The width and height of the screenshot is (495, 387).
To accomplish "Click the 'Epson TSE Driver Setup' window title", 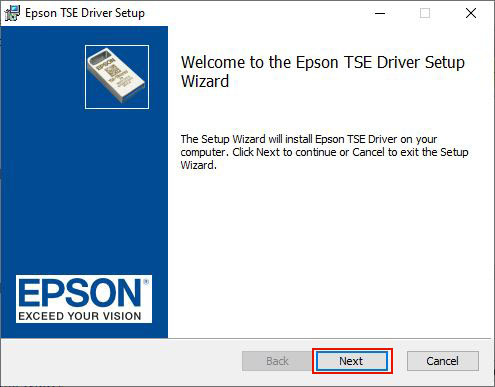I will pos(85,13).
